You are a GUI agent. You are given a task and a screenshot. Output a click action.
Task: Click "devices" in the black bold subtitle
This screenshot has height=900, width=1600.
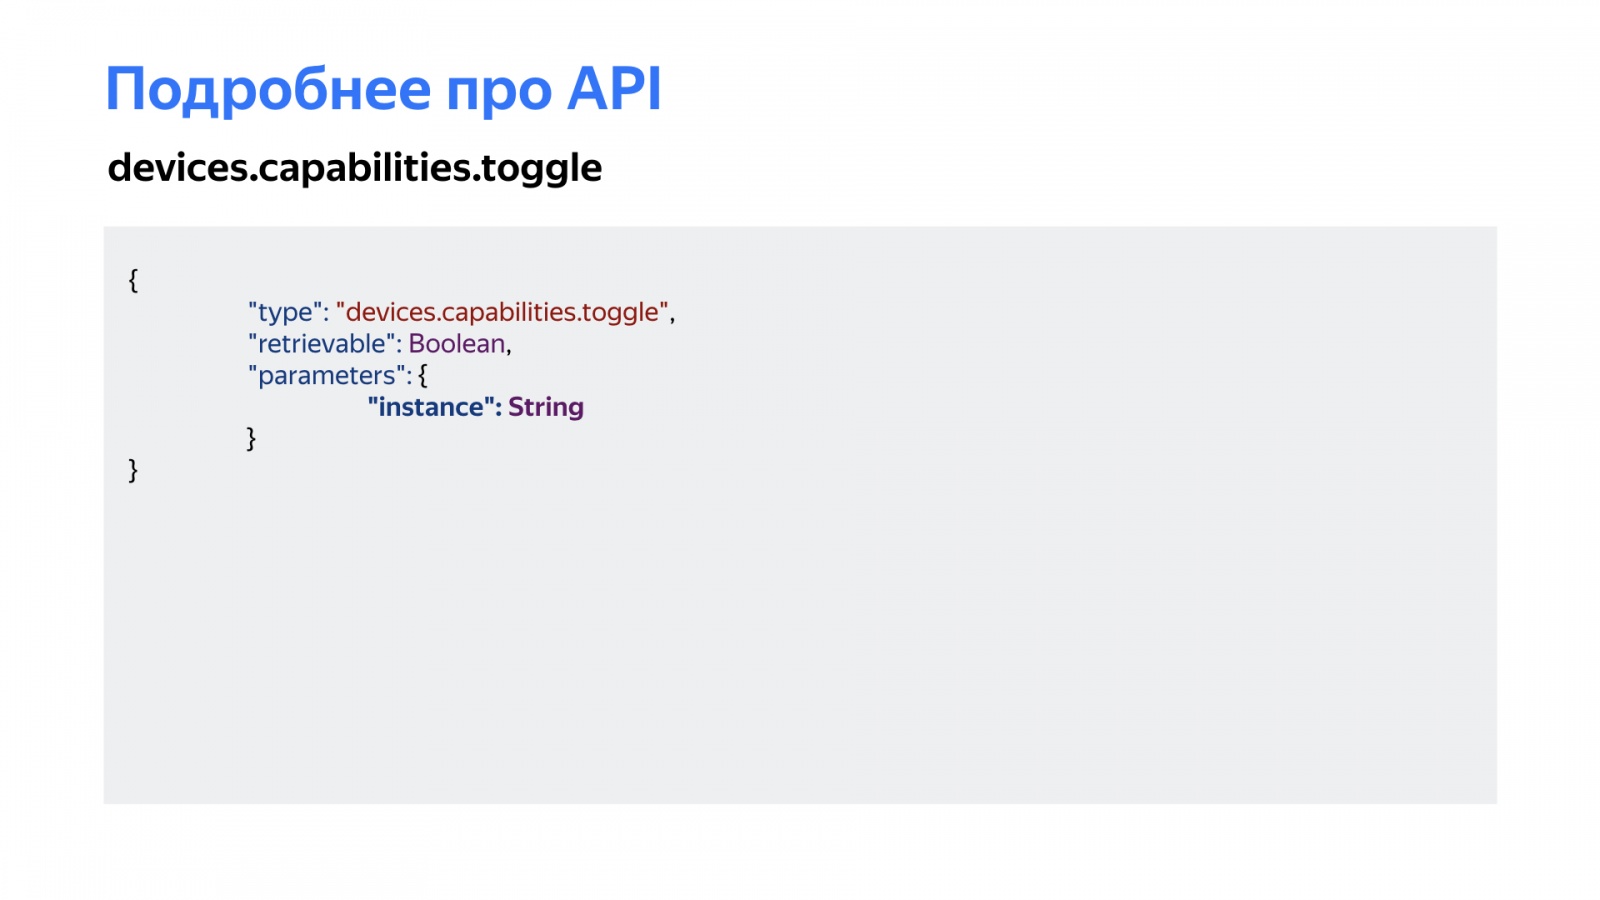[176, 167]
